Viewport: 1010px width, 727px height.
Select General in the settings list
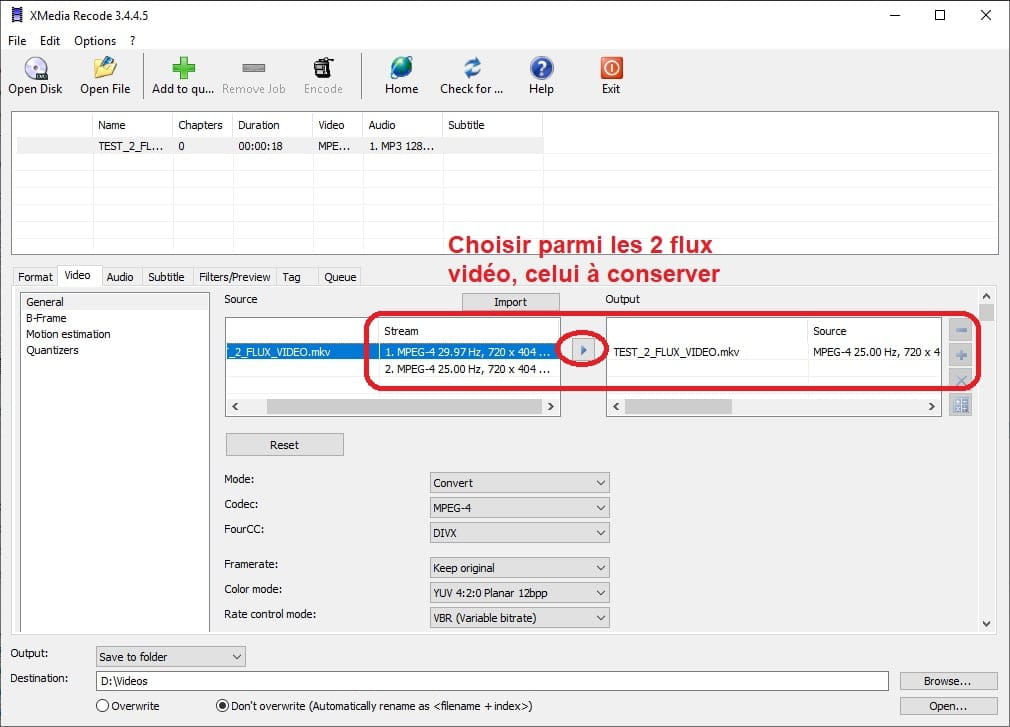pos(115,302)
